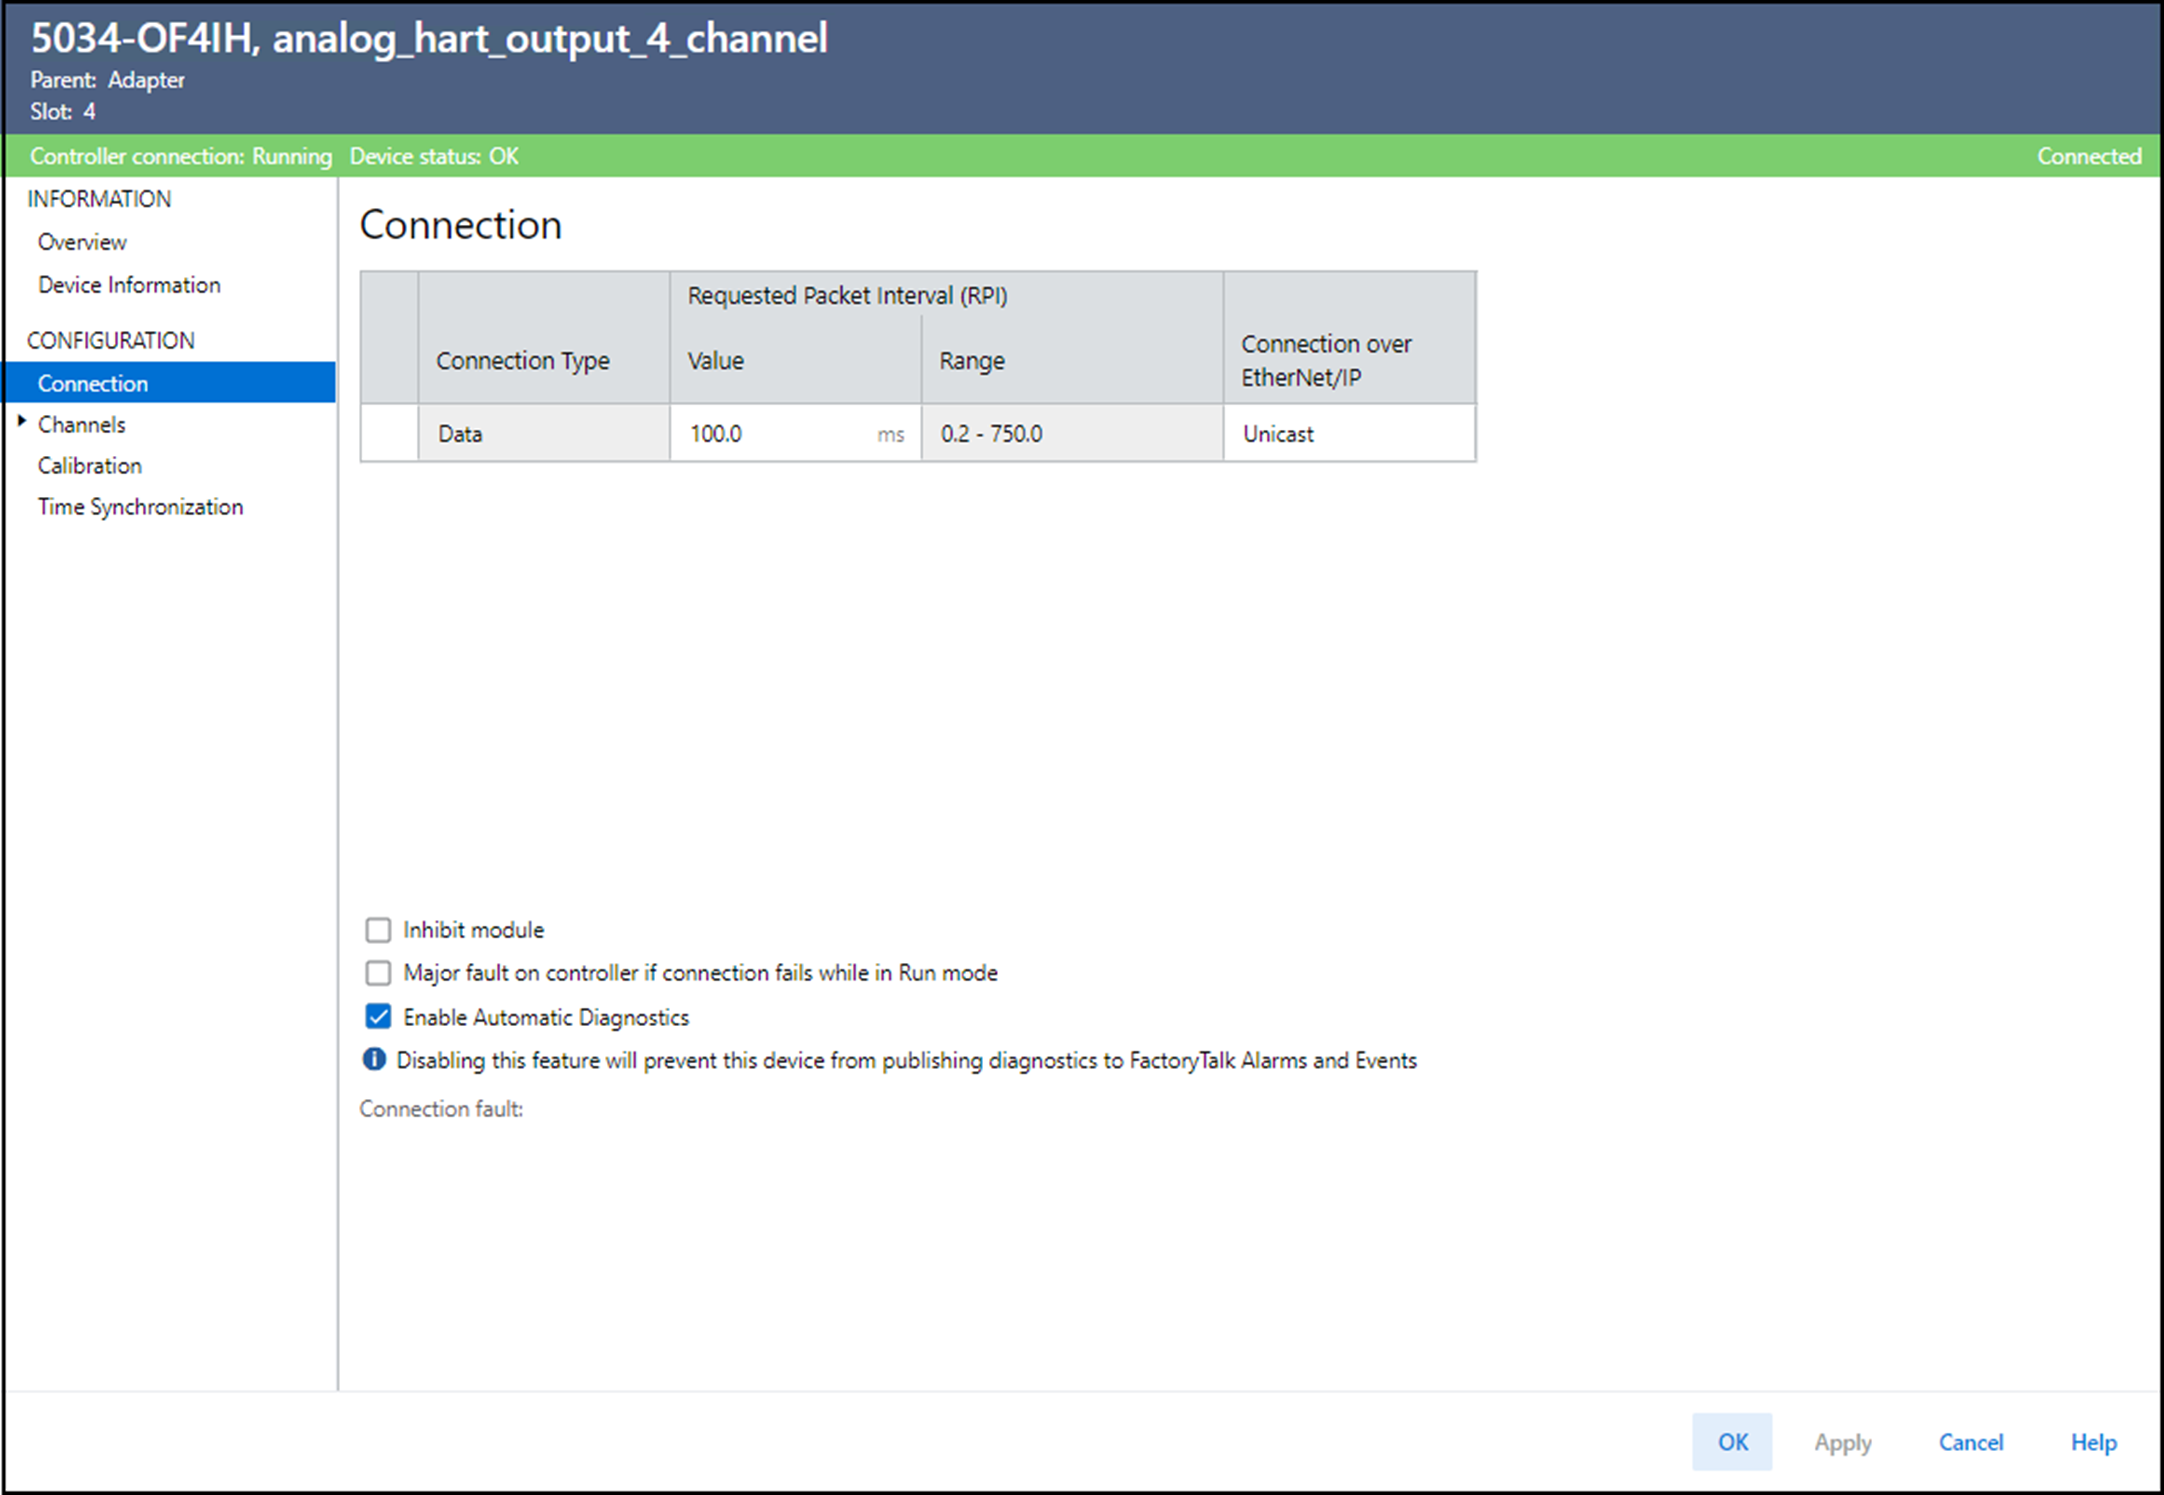Open Time Synchronization settings

(x=140, y=507)
